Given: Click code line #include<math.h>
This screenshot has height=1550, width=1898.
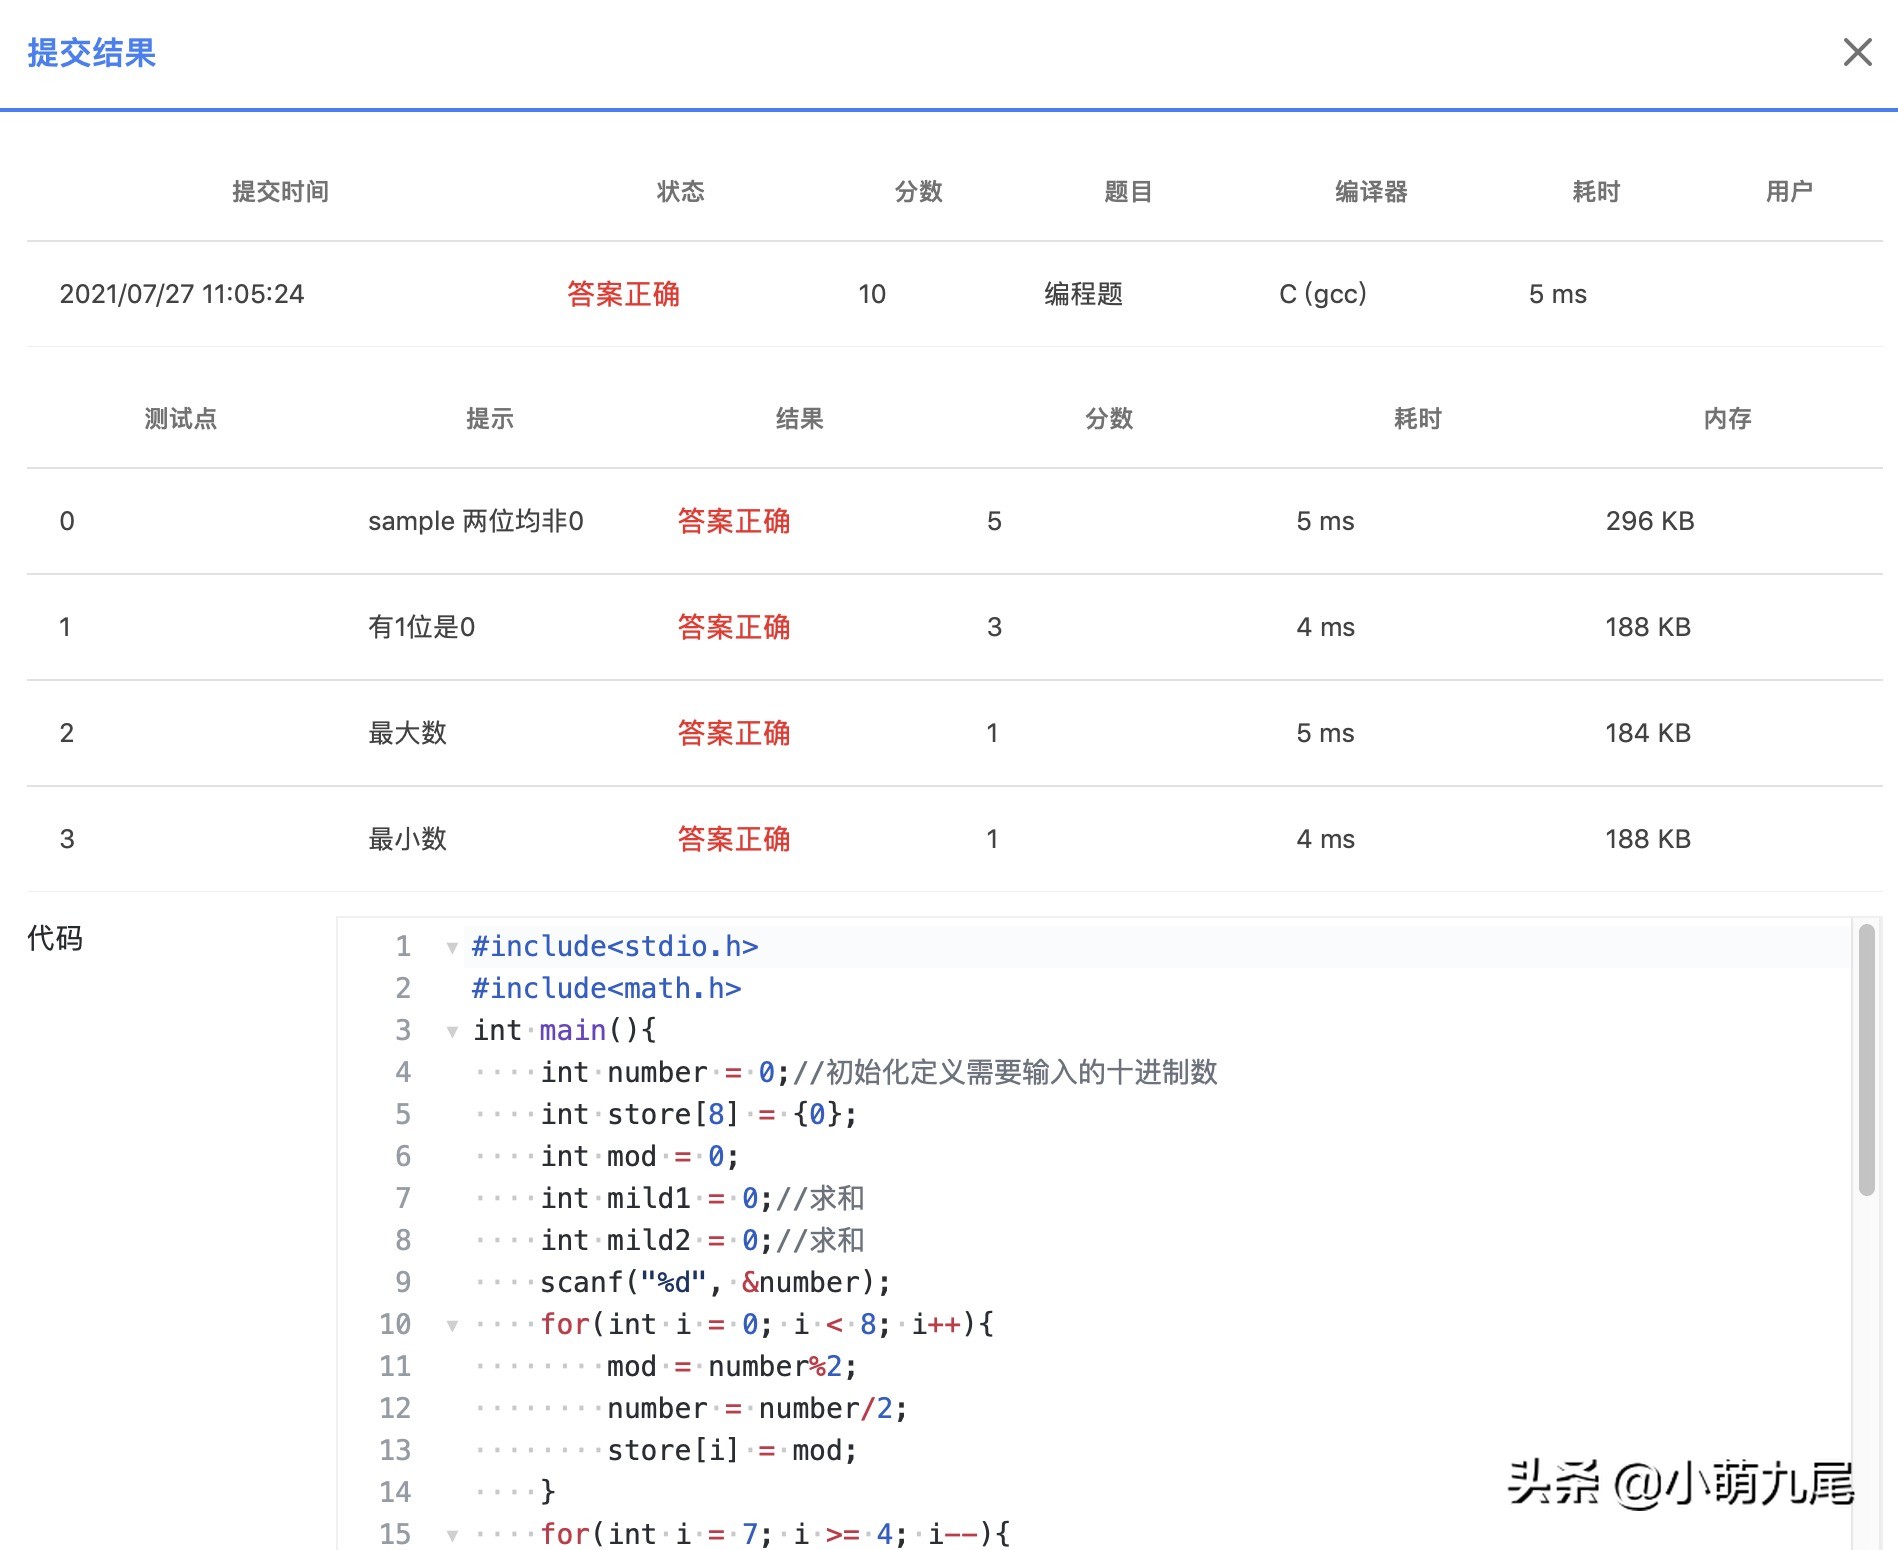Looking at the screenshot, I should (606, 988).
